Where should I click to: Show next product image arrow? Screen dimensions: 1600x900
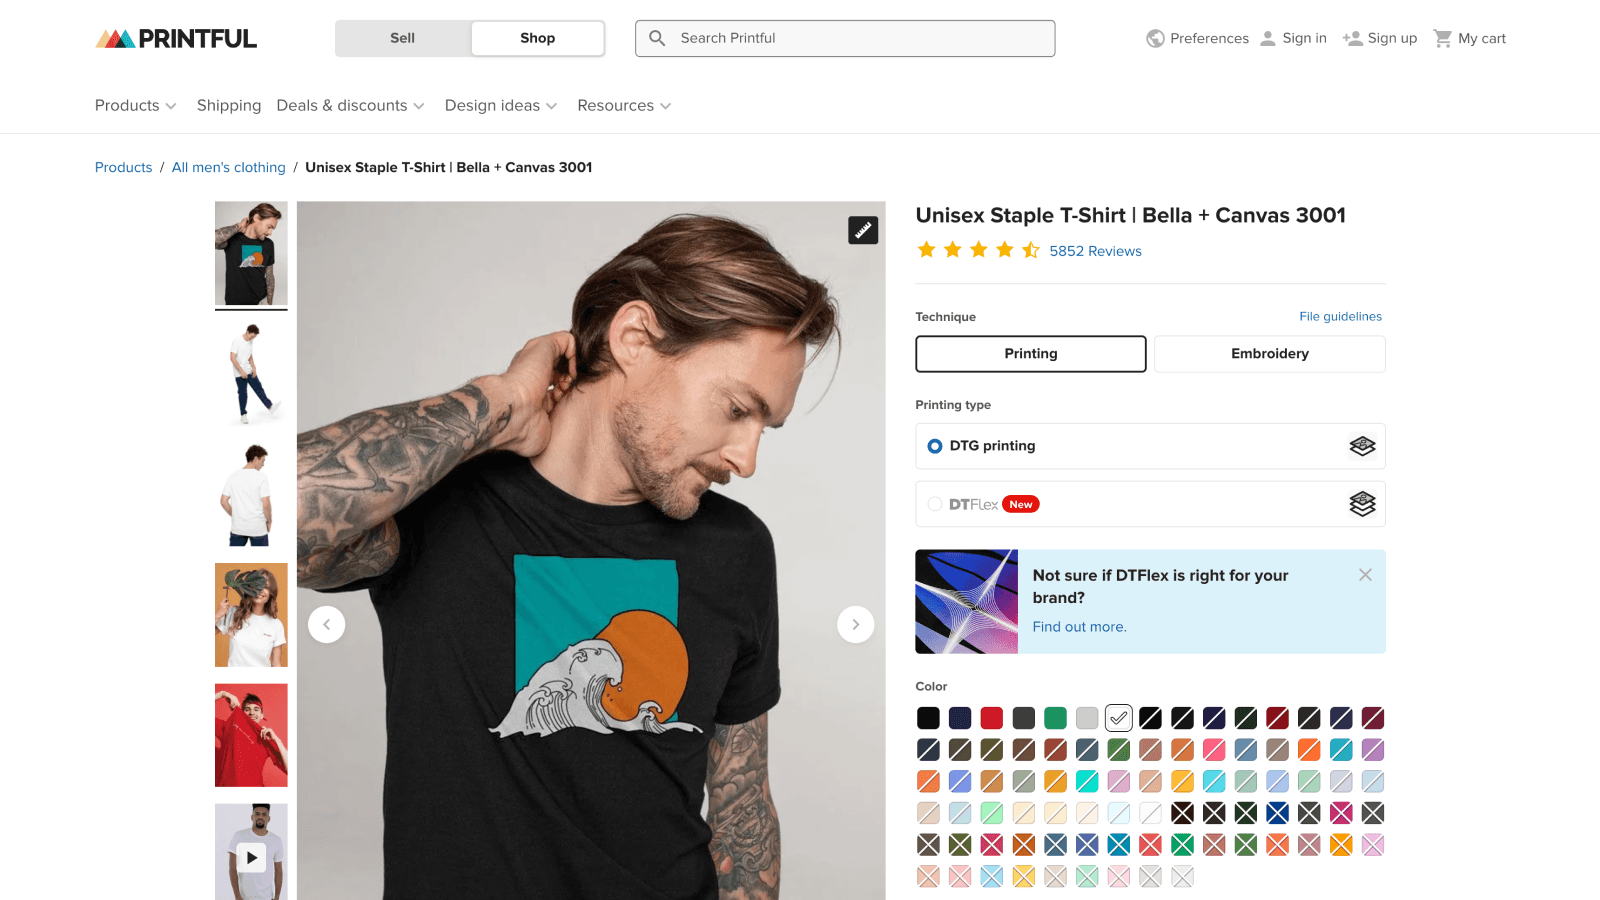[x=855, y=624]
